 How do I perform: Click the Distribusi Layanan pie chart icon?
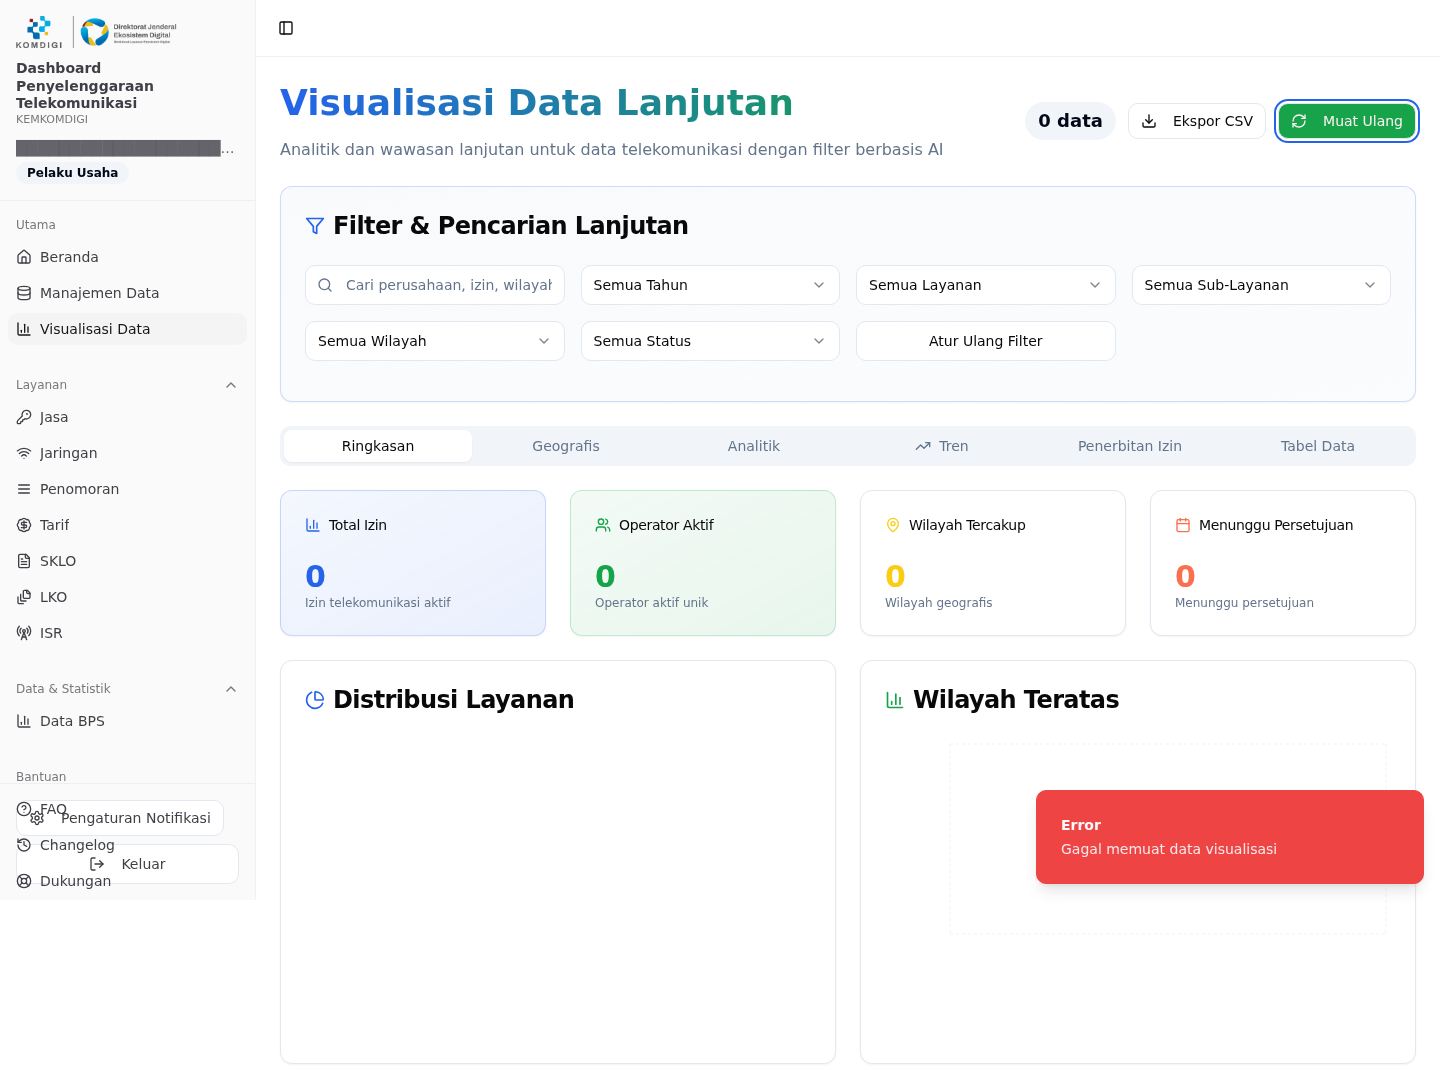(x=315, y=700)
